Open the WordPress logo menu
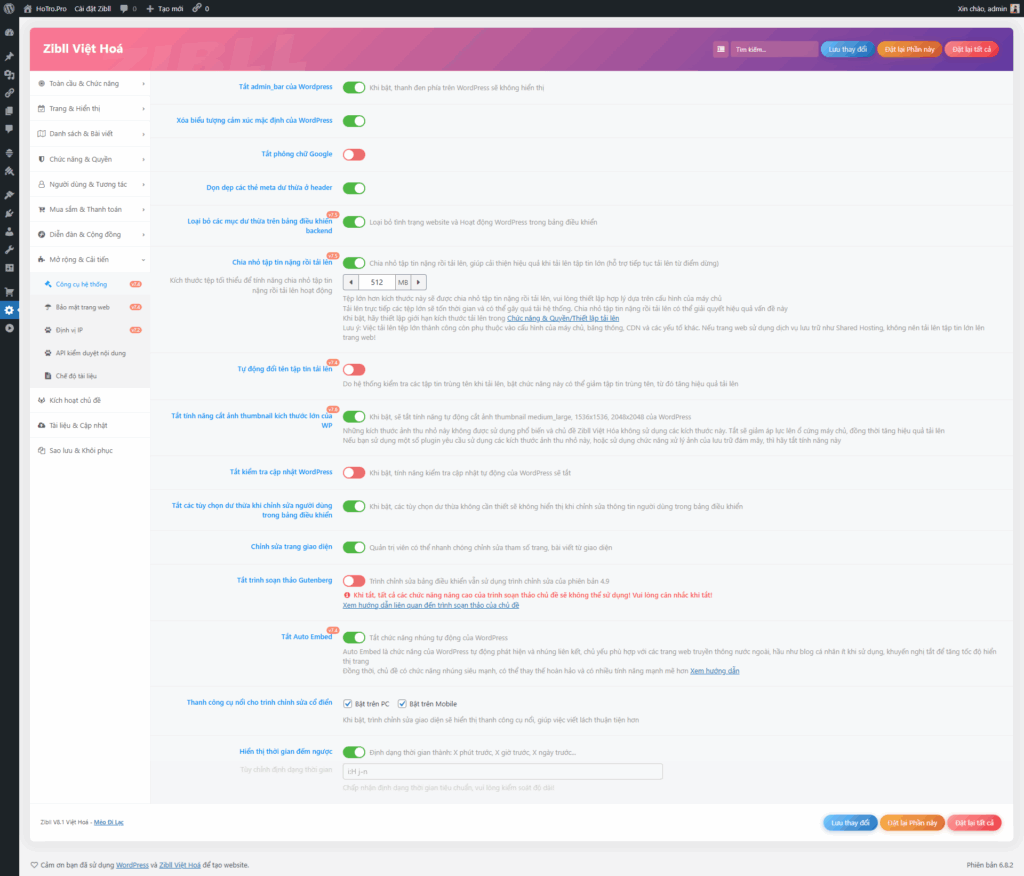Image resolution: width=1024 pixels, height=876 pixels. tap(9, 8)
